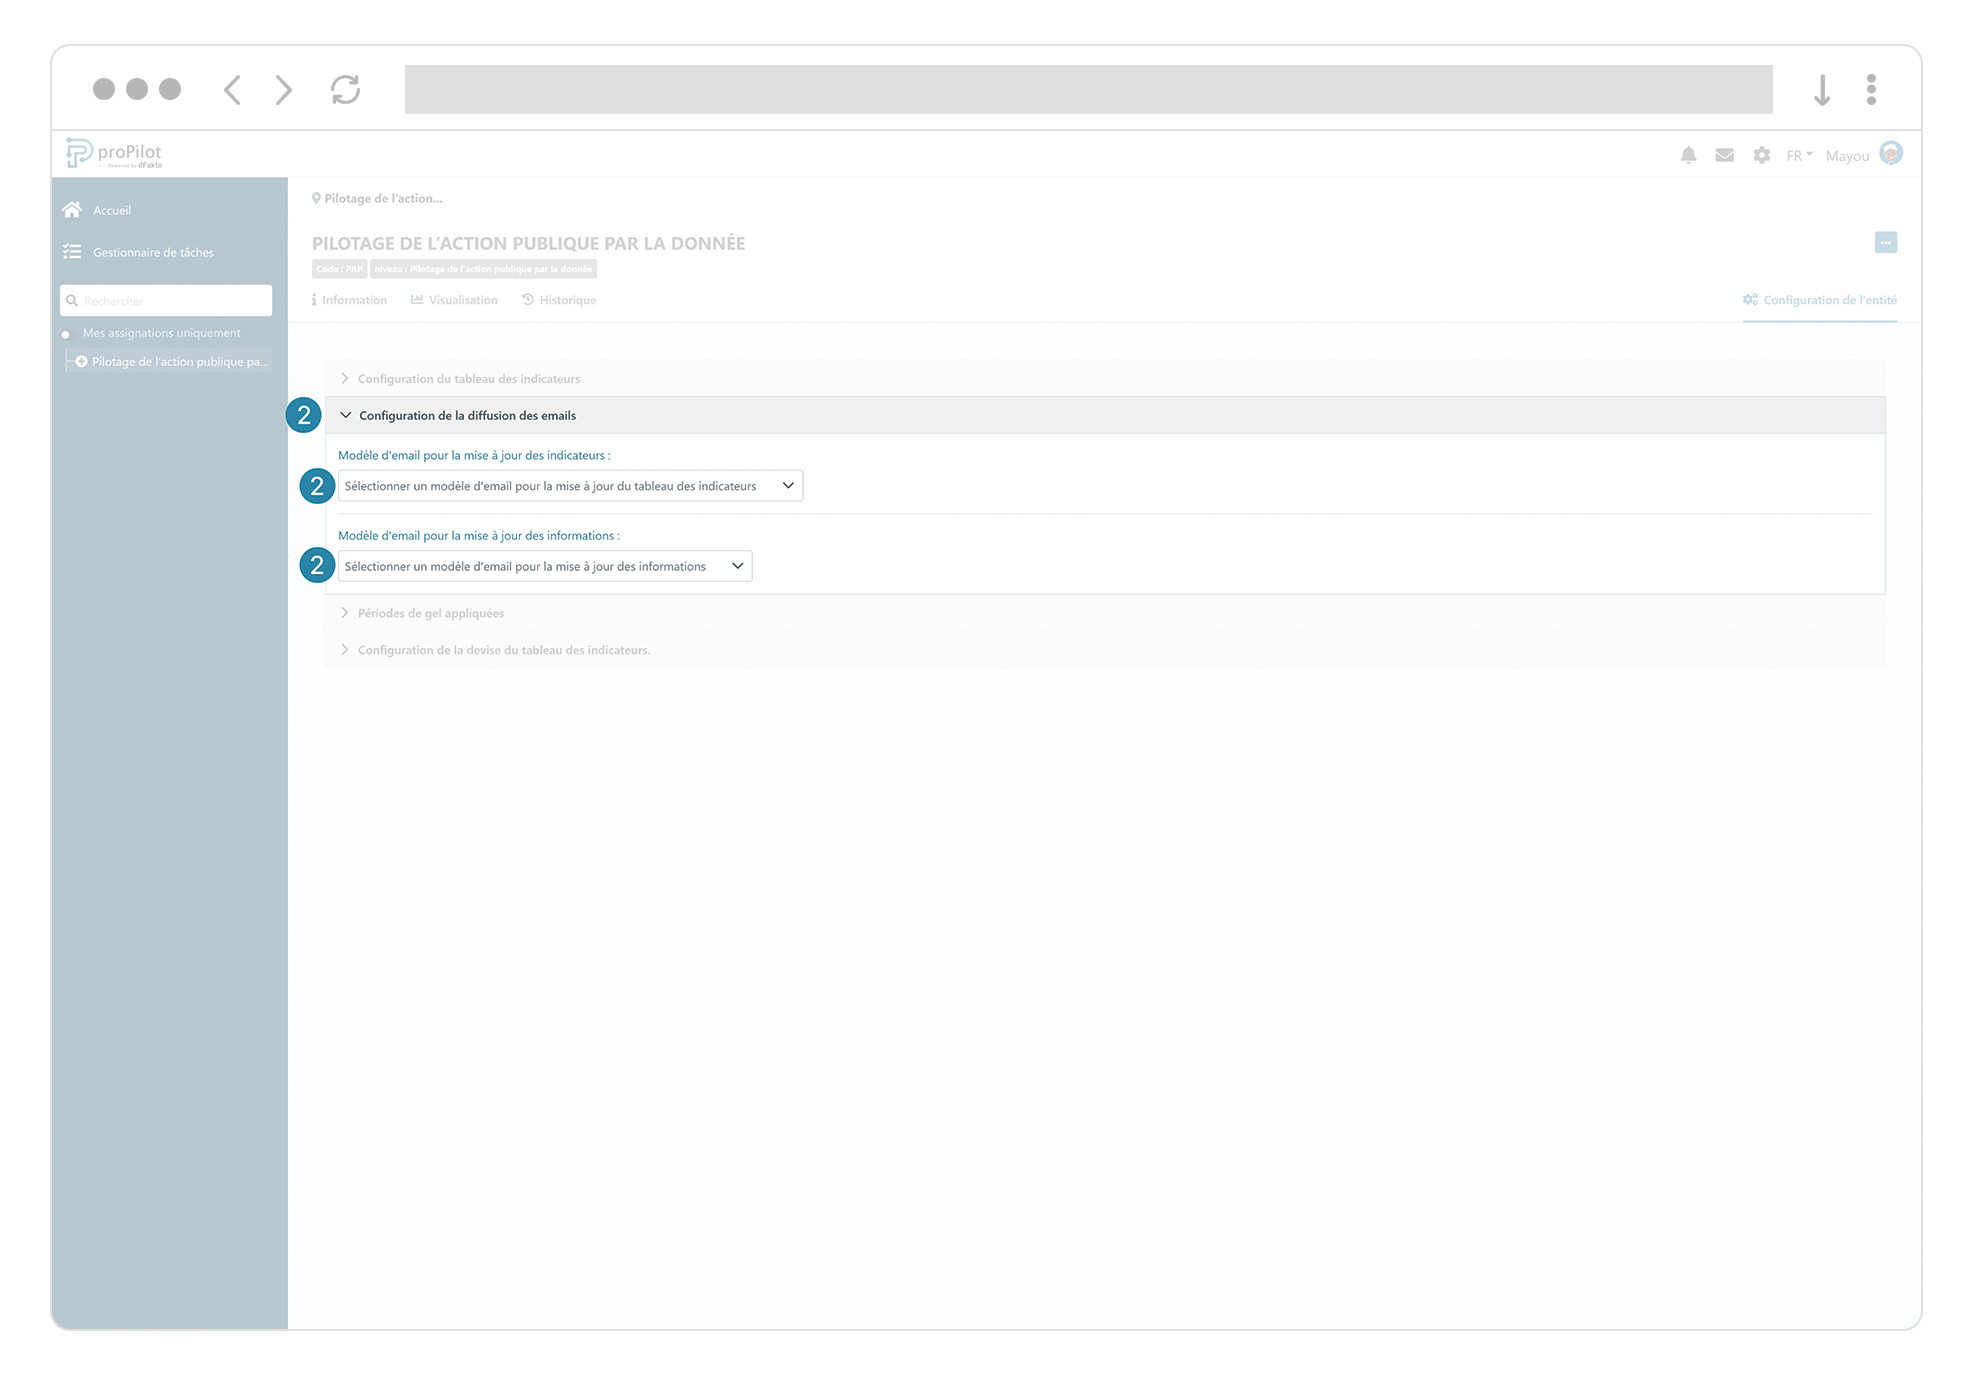Select the Accueil home icon
This screenshot has height=1384, width=1973.
72,209
